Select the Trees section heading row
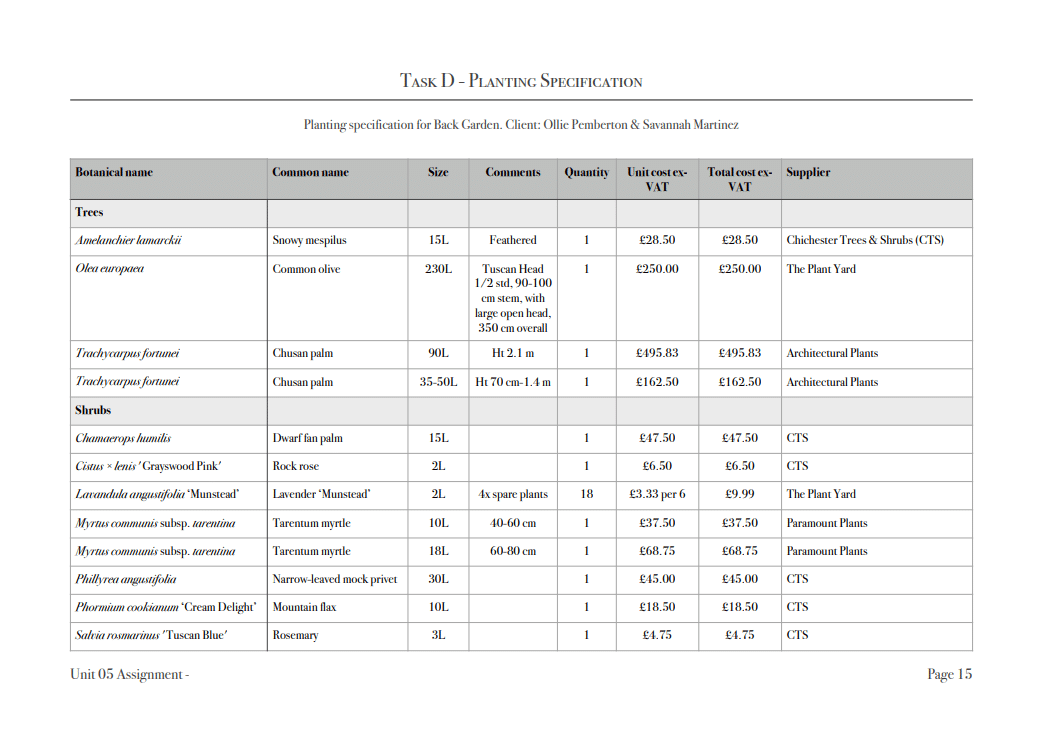 click(90, 212)
